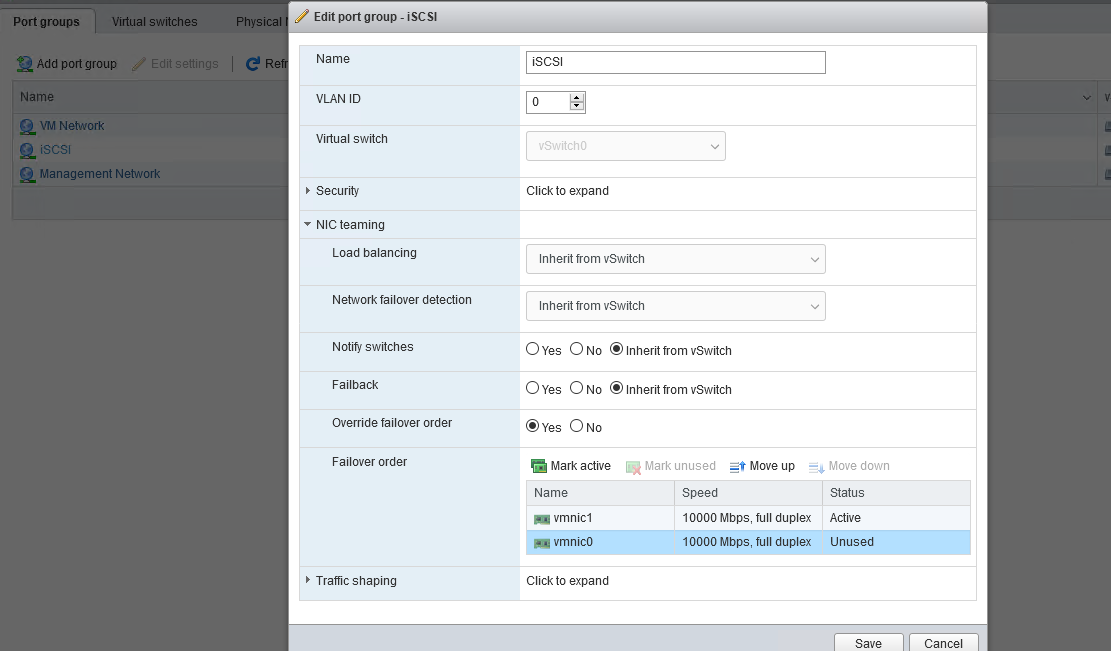The image size is (1111, 651).
Task: Click the Cancel button
Action: point(943,643)
